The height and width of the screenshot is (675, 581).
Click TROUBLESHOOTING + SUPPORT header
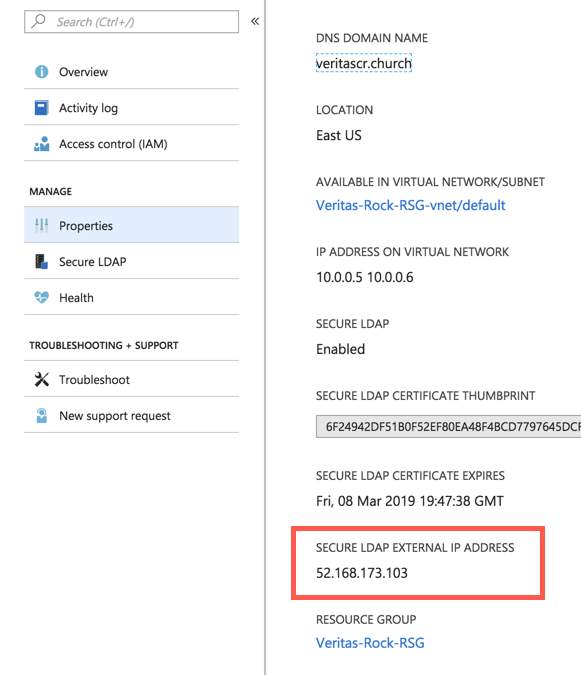tap(104, 345)
